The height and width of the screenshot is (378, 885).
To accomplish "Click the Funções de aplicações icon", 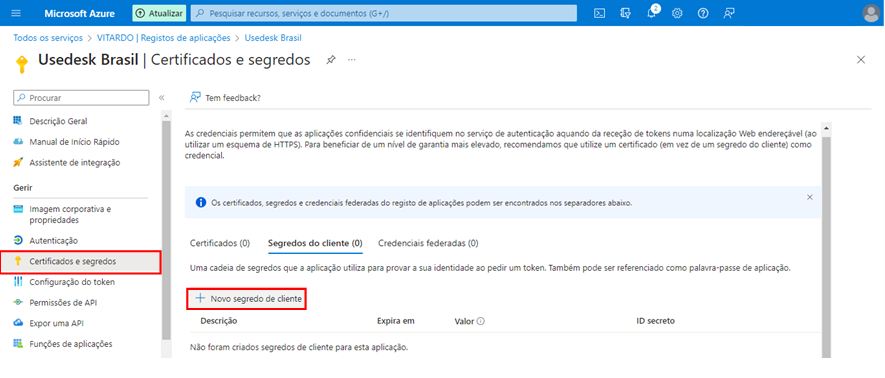I will click(18, 344).
